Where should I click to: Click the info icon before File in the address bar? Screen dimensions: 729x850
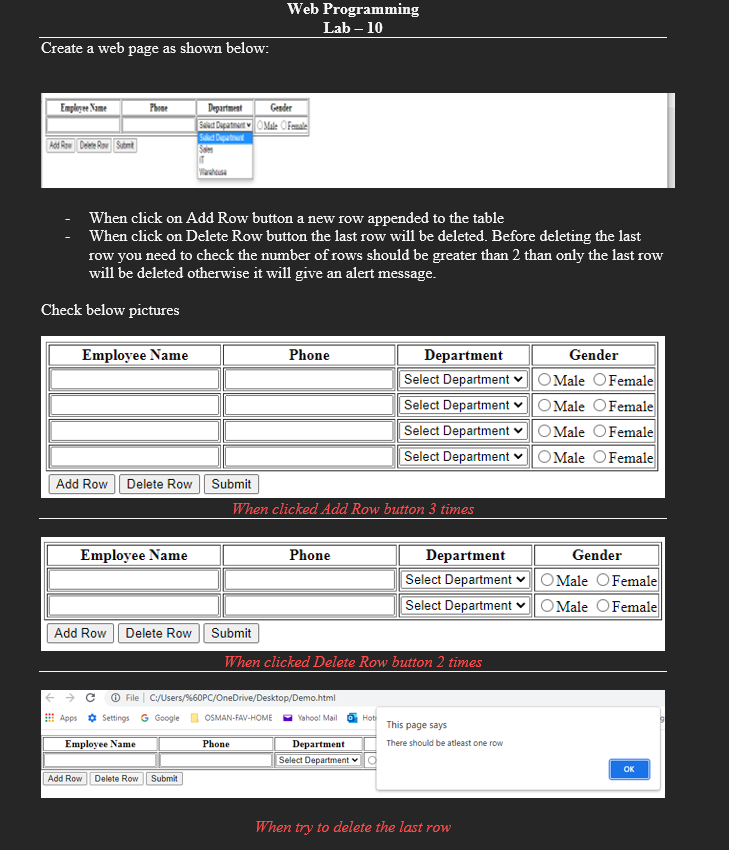click(x=115, y=698)
